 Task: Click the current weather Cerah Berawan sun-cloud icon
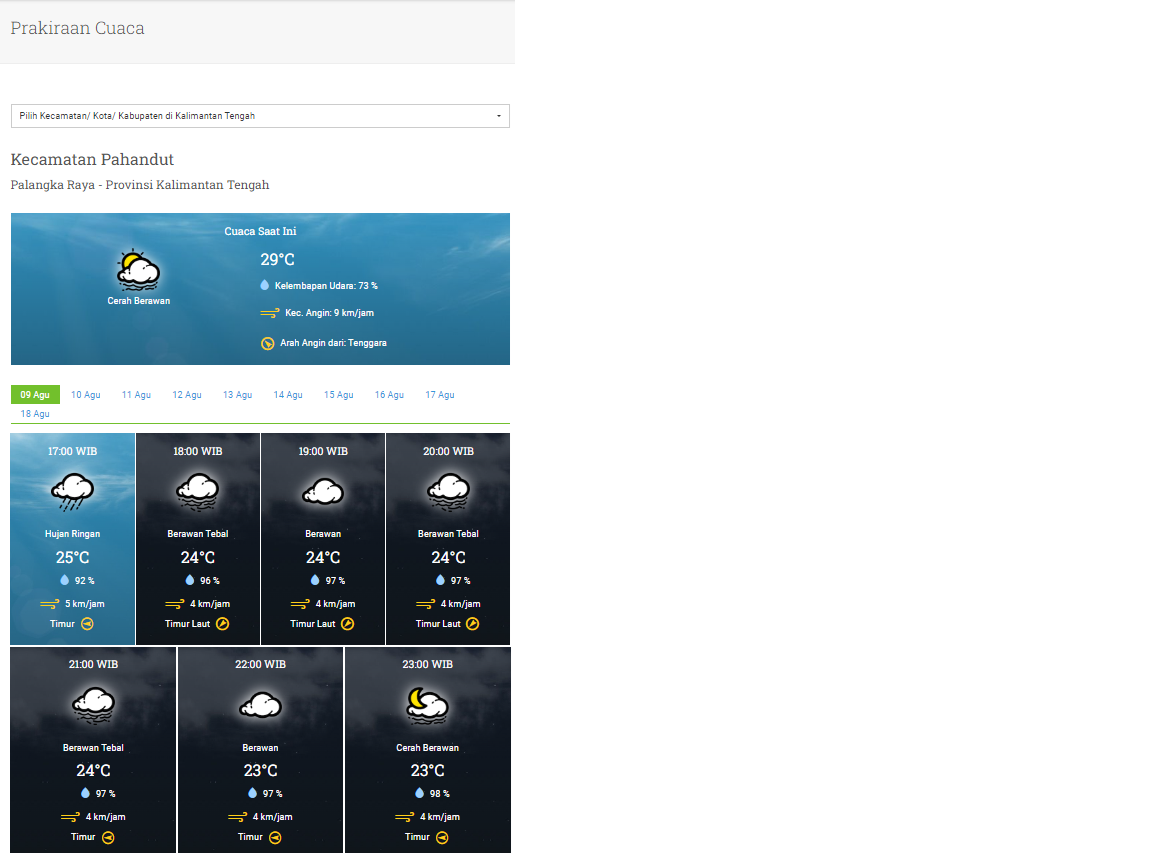(x=138, y=270)
